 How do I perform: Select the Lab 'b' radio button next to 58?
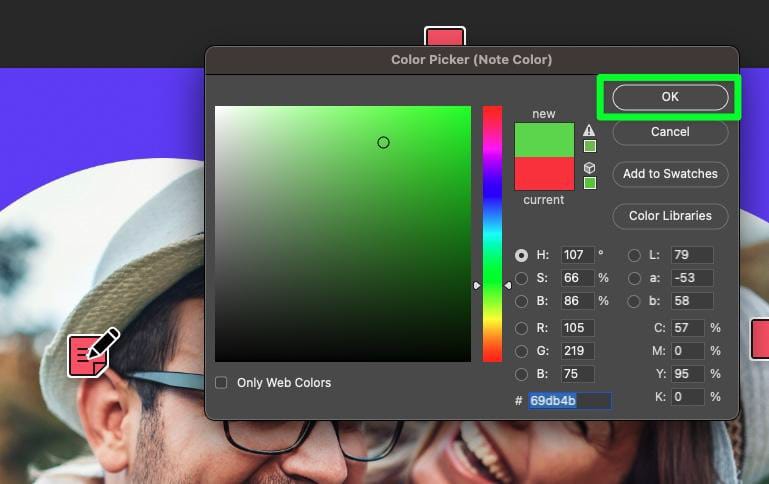pyautogui.click(x=634, y=301)
